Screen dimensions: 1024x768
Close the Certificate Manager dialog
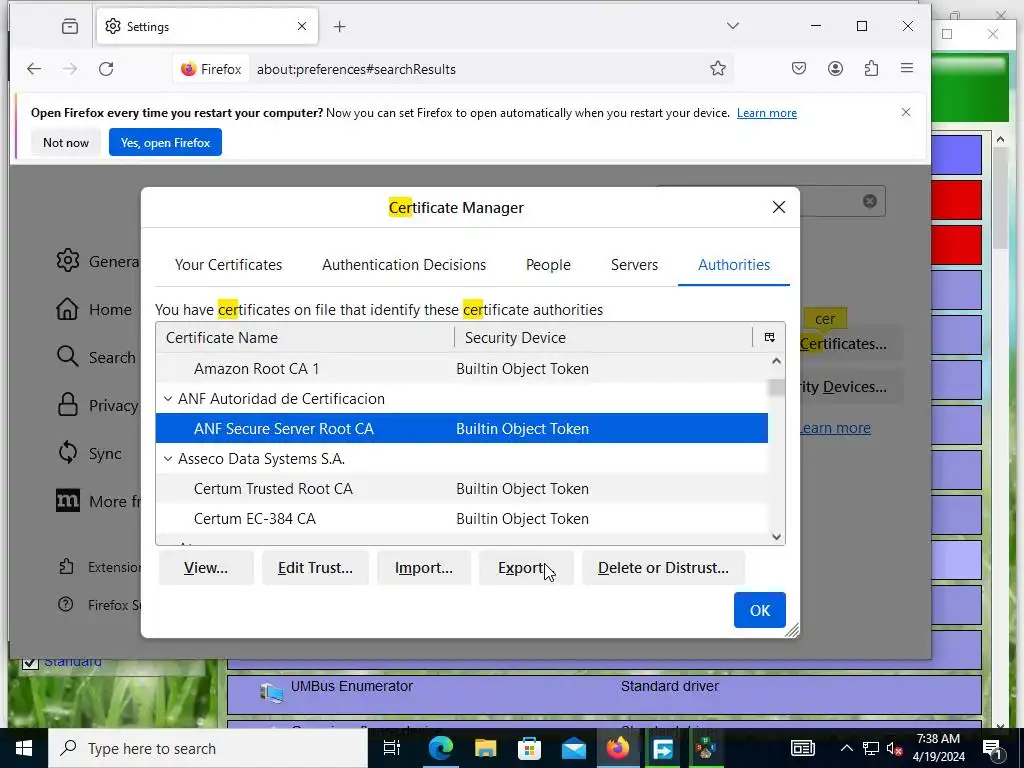pyautogui.click(x=778, y=207)
